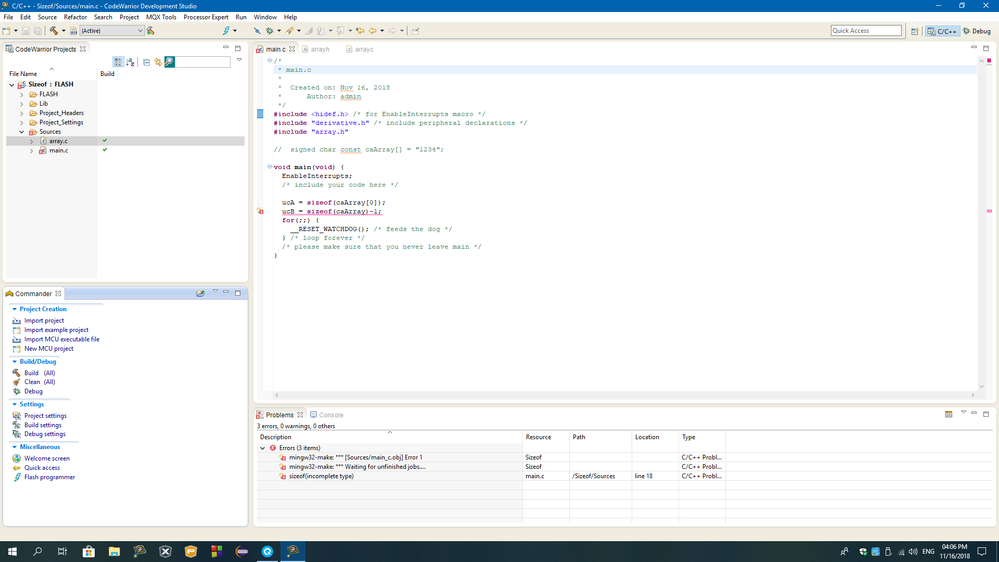Click the Commander panel toolbar folder icon
The height and width of the screenshot is (562, 999).
[x=200, y=293]
